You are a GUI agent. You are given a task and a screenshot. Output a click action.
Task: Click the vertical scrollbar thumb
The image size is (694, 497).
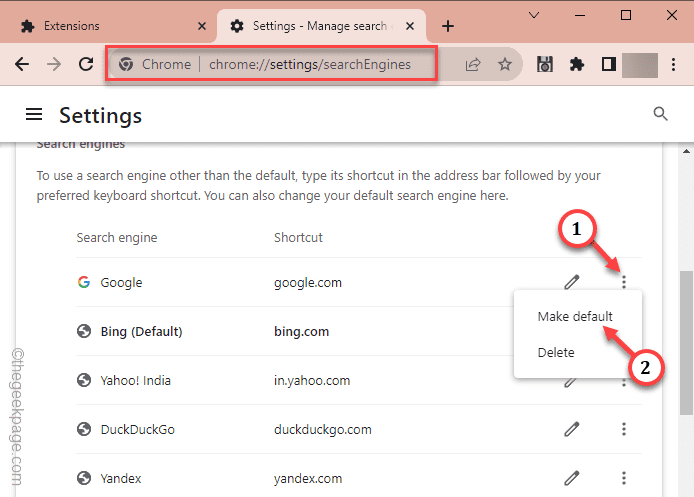tap(686, 343)
